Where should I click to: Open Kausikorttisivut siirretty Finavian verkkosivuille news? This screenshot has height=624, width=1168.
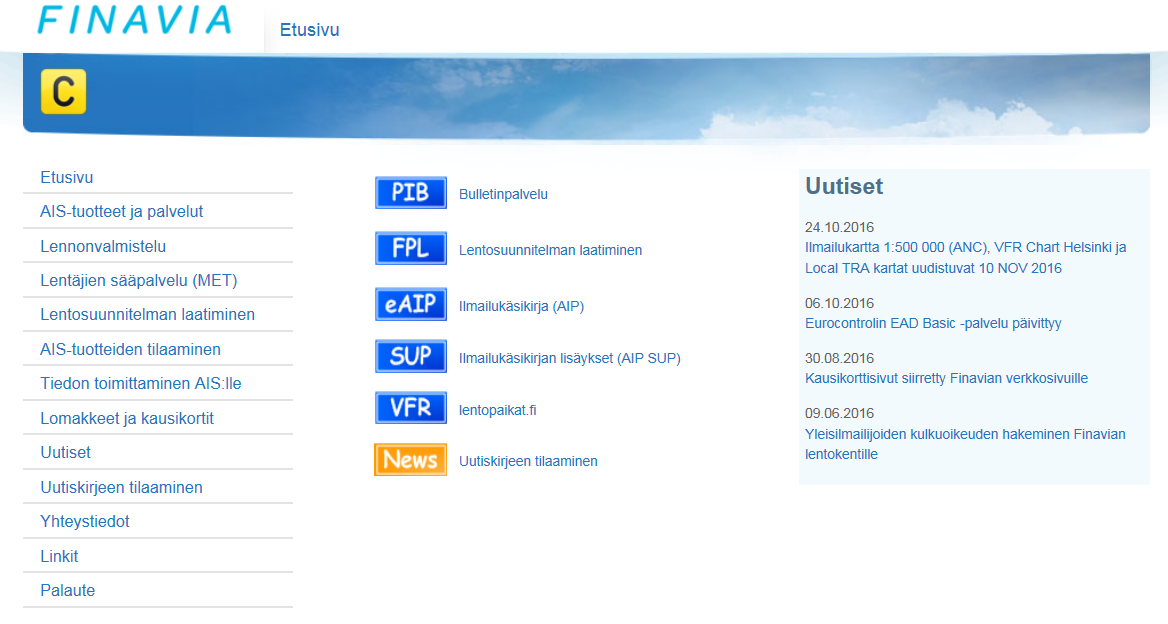click(946, 378)
